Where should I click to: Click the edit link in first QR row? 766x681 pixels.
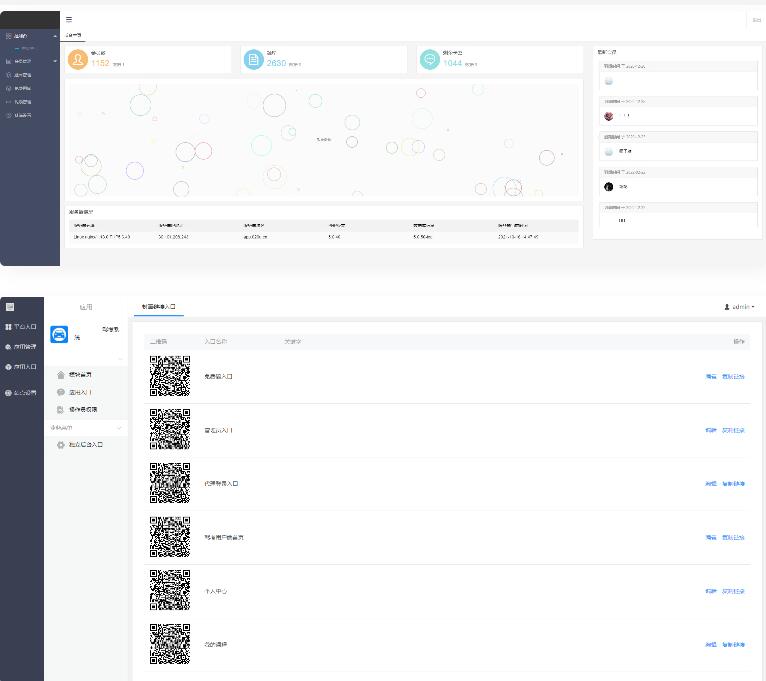coord(710,377)
